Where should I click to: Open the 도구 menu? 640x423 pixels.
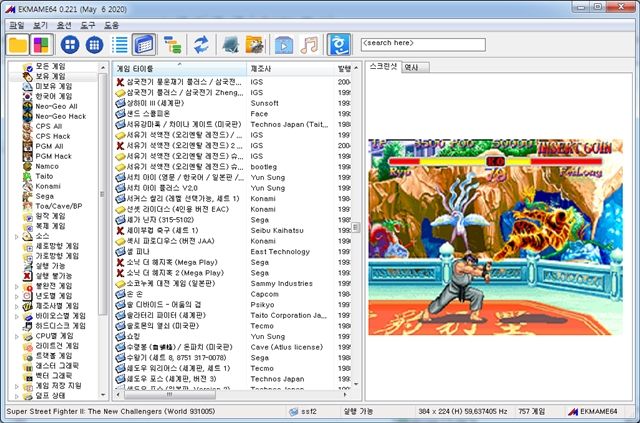coord(88,25)
